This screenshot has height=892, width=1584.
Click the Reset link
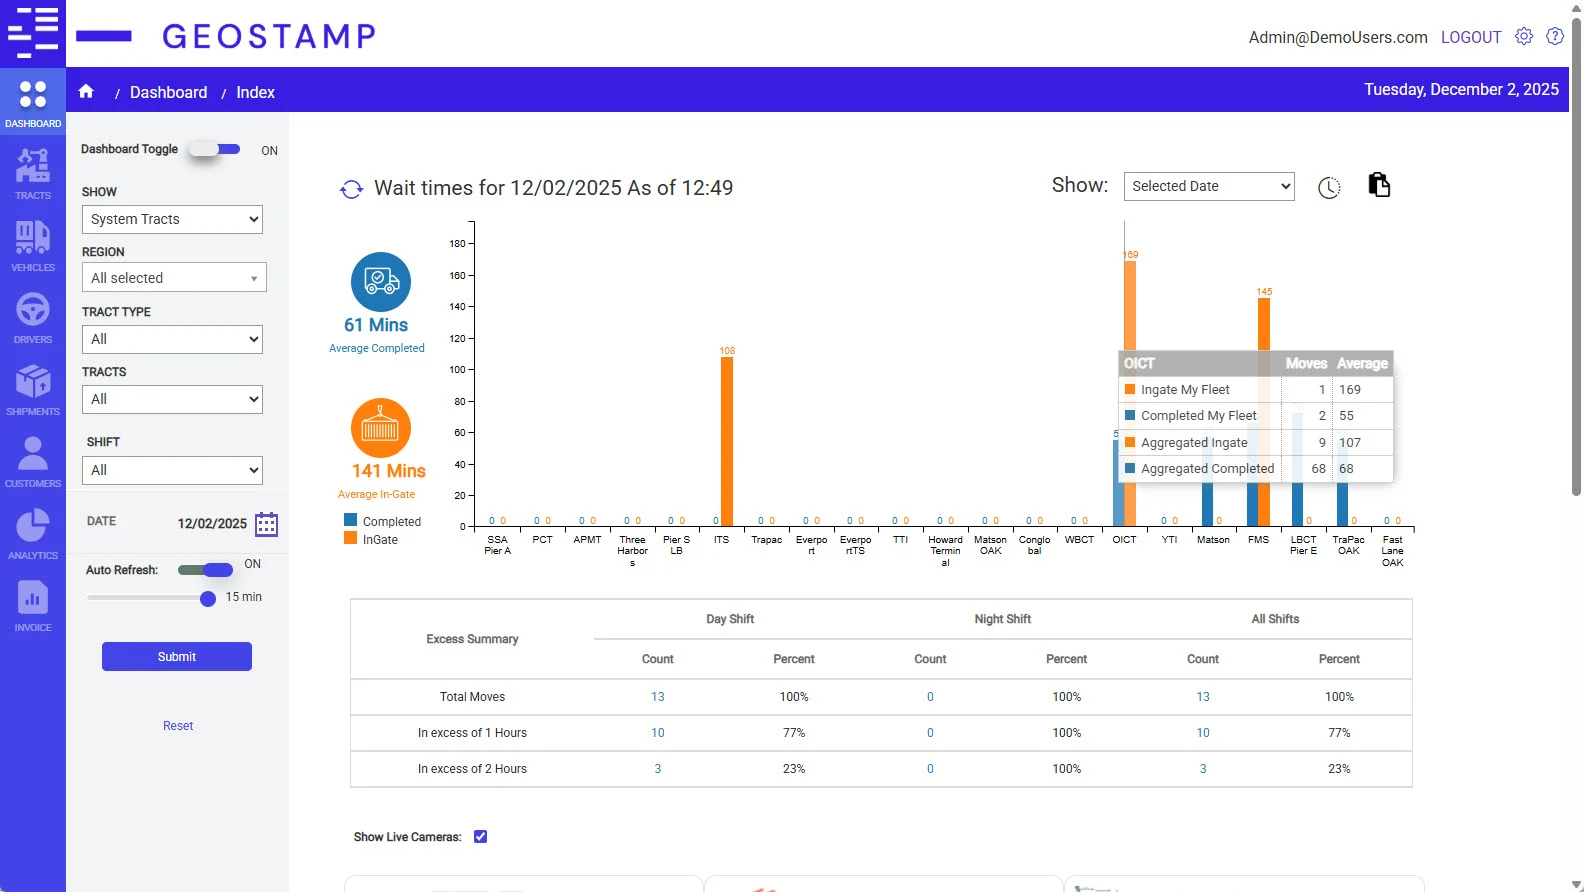click(178, 726)
